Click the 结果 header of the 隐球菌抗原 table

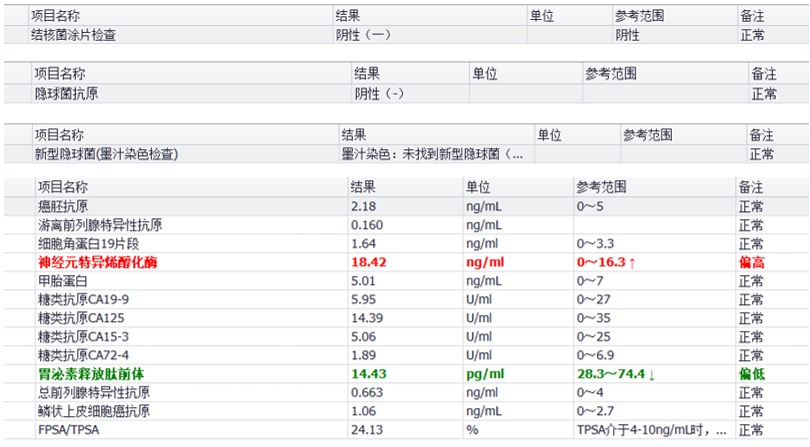pos(367,74)
